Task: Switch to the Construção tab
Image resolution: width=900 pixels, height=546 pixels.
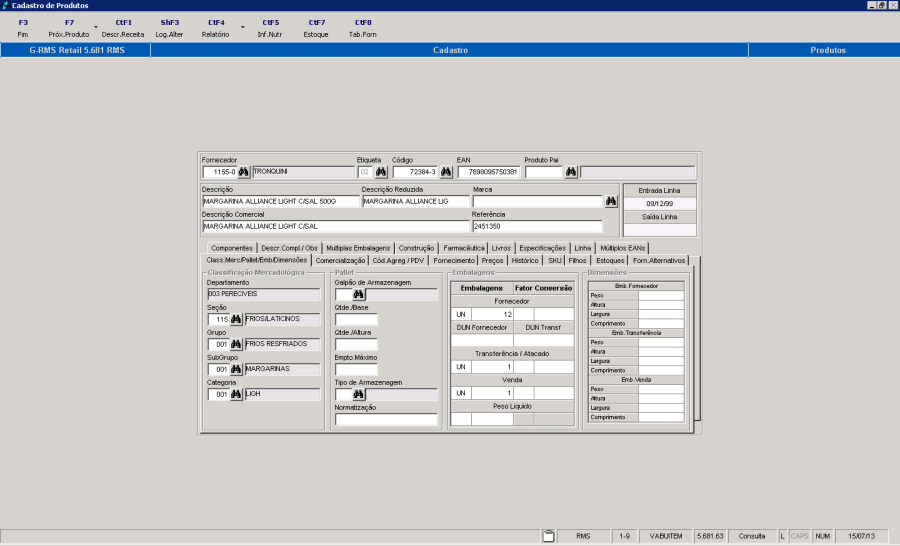Action: pos(416,248)
